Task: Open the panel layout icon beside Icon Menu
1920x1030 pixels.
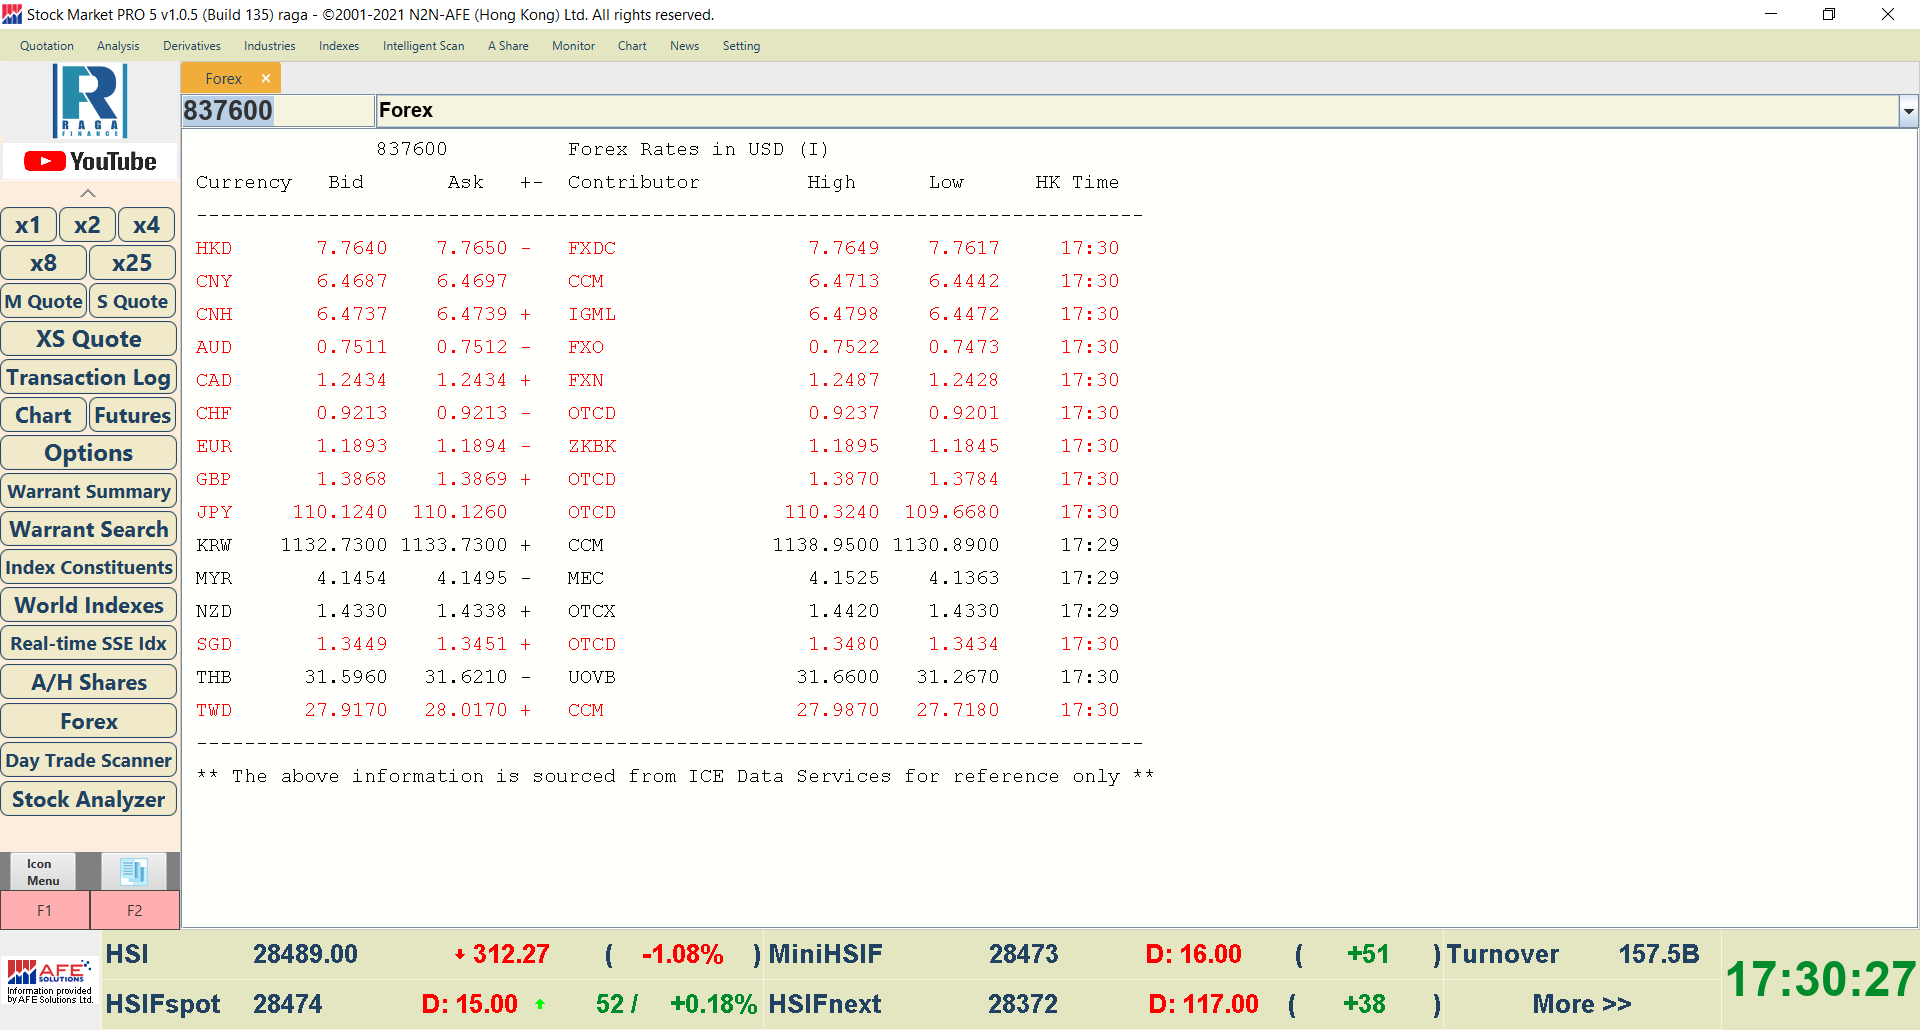Action: pyautogui.click(x=134, y=871)
